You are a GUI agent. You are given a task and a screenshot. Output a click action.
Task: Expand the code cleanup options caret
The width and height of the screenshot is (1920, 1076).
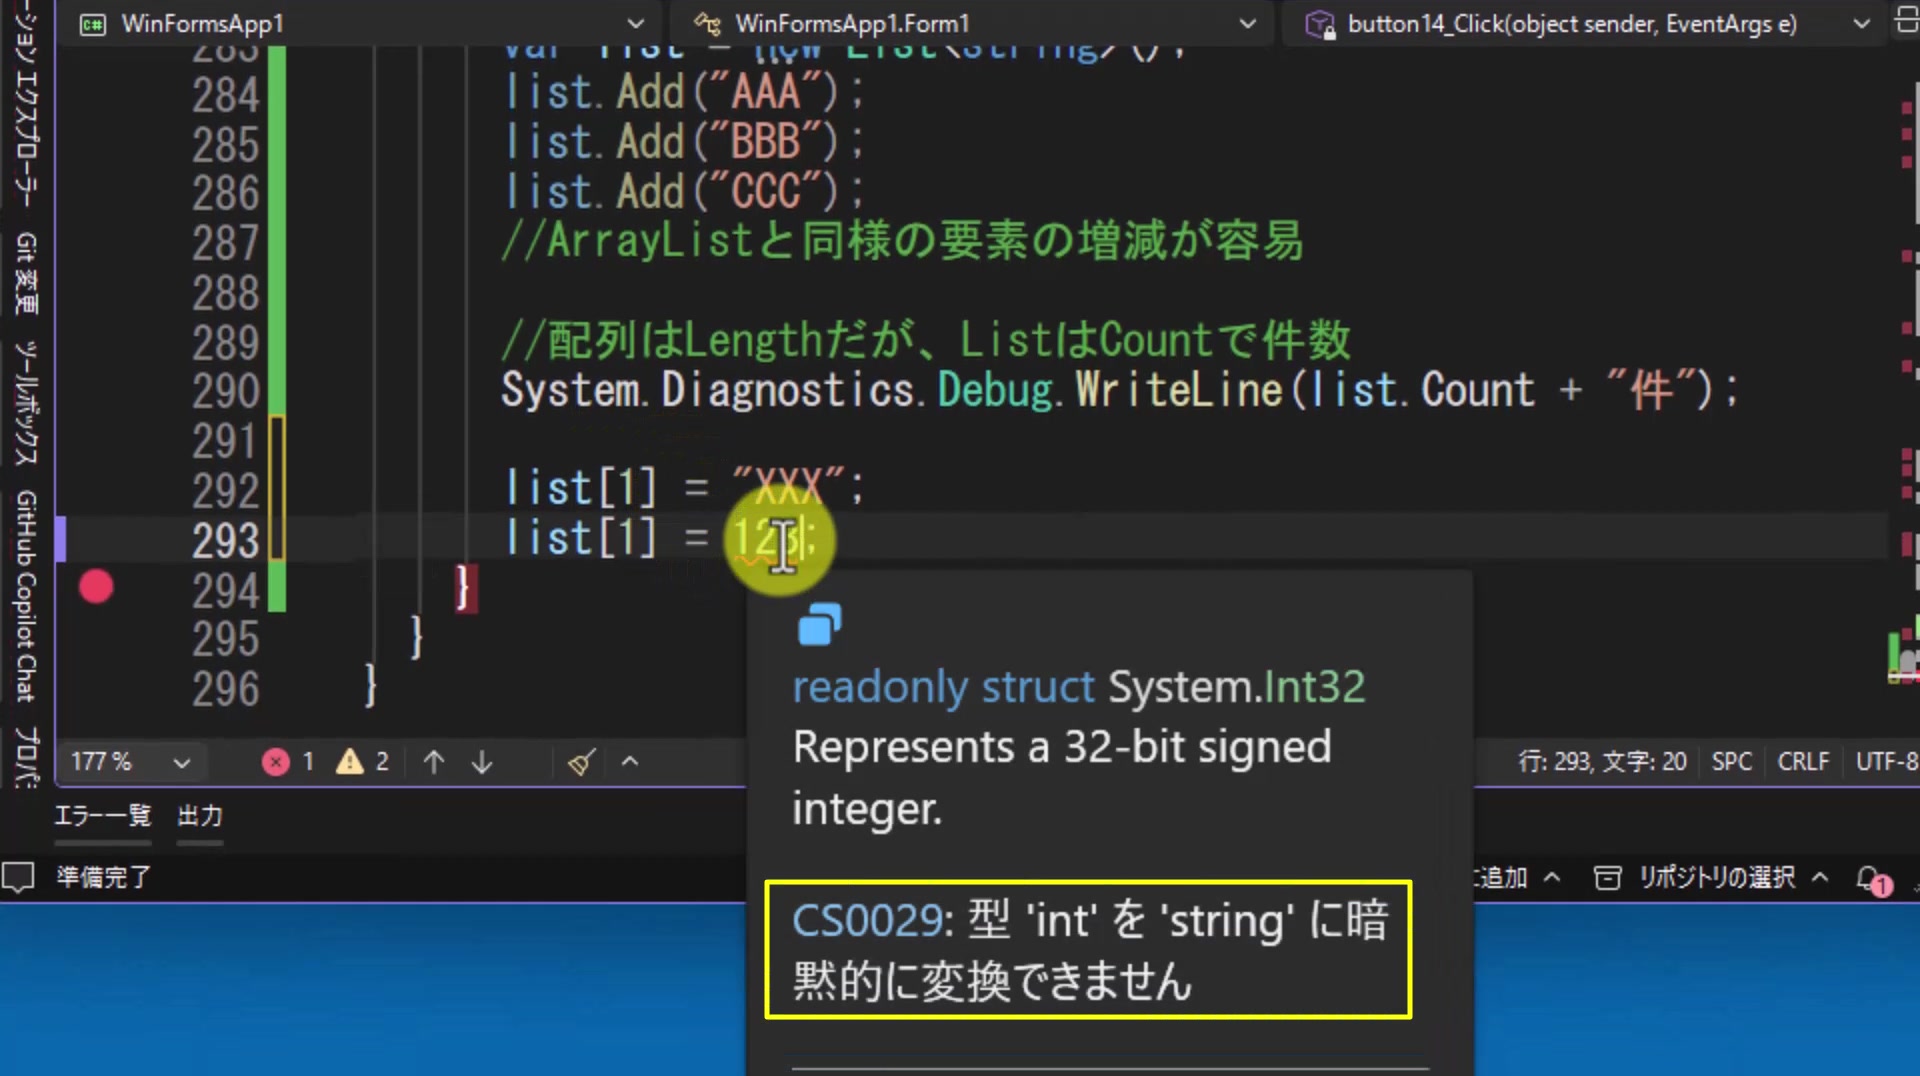[630, 762]
